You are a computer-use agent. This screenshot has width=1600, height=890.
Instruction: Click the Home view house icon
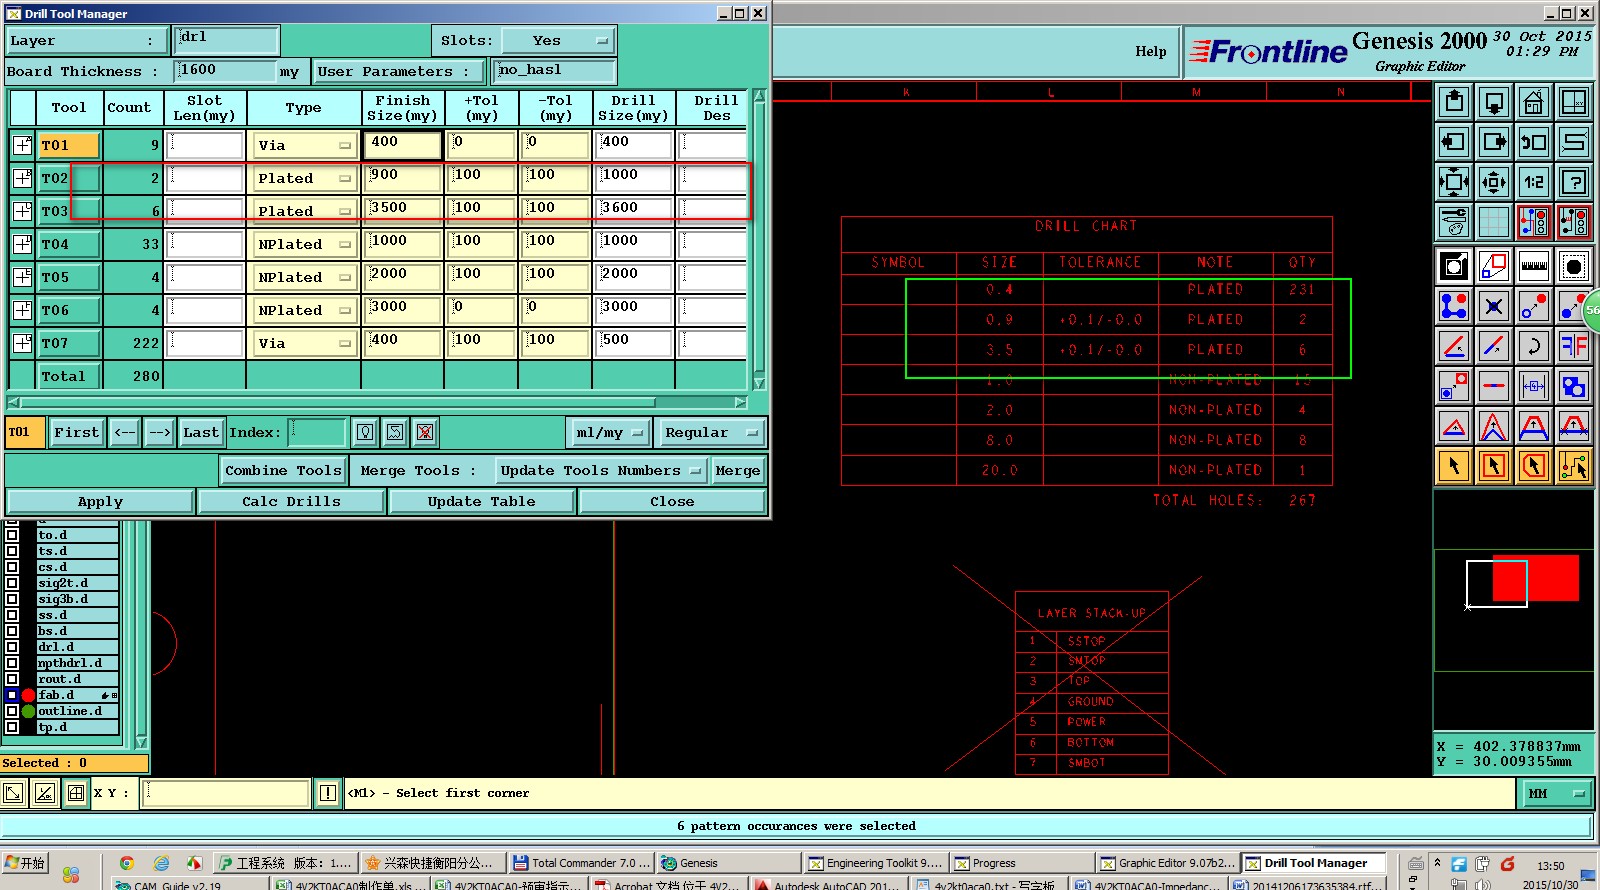click(x=1534, y=102)
